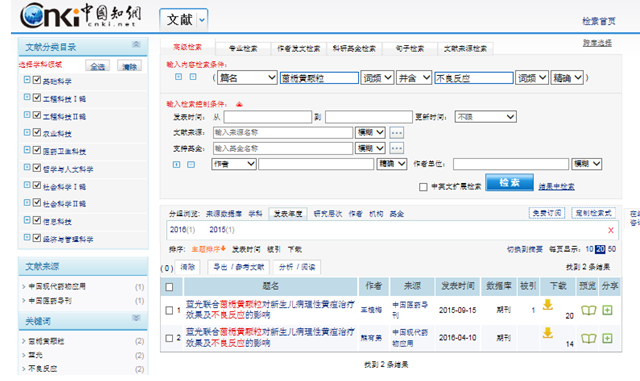Click the 跨库选择 link
Viewport: 640px width, 381px height.
[x=597, y=43]
